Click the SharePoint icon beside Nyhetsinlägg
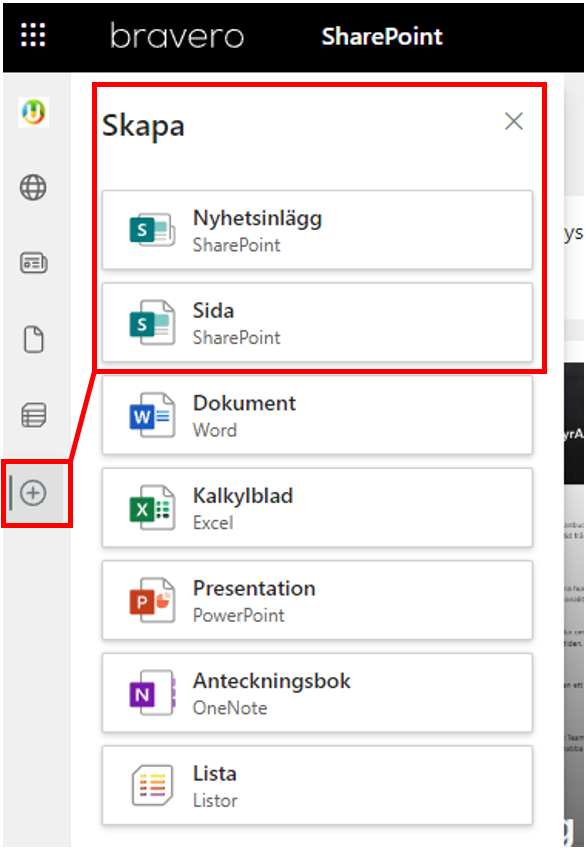Viewport: 586px width, 851px height. click(152, 230)
